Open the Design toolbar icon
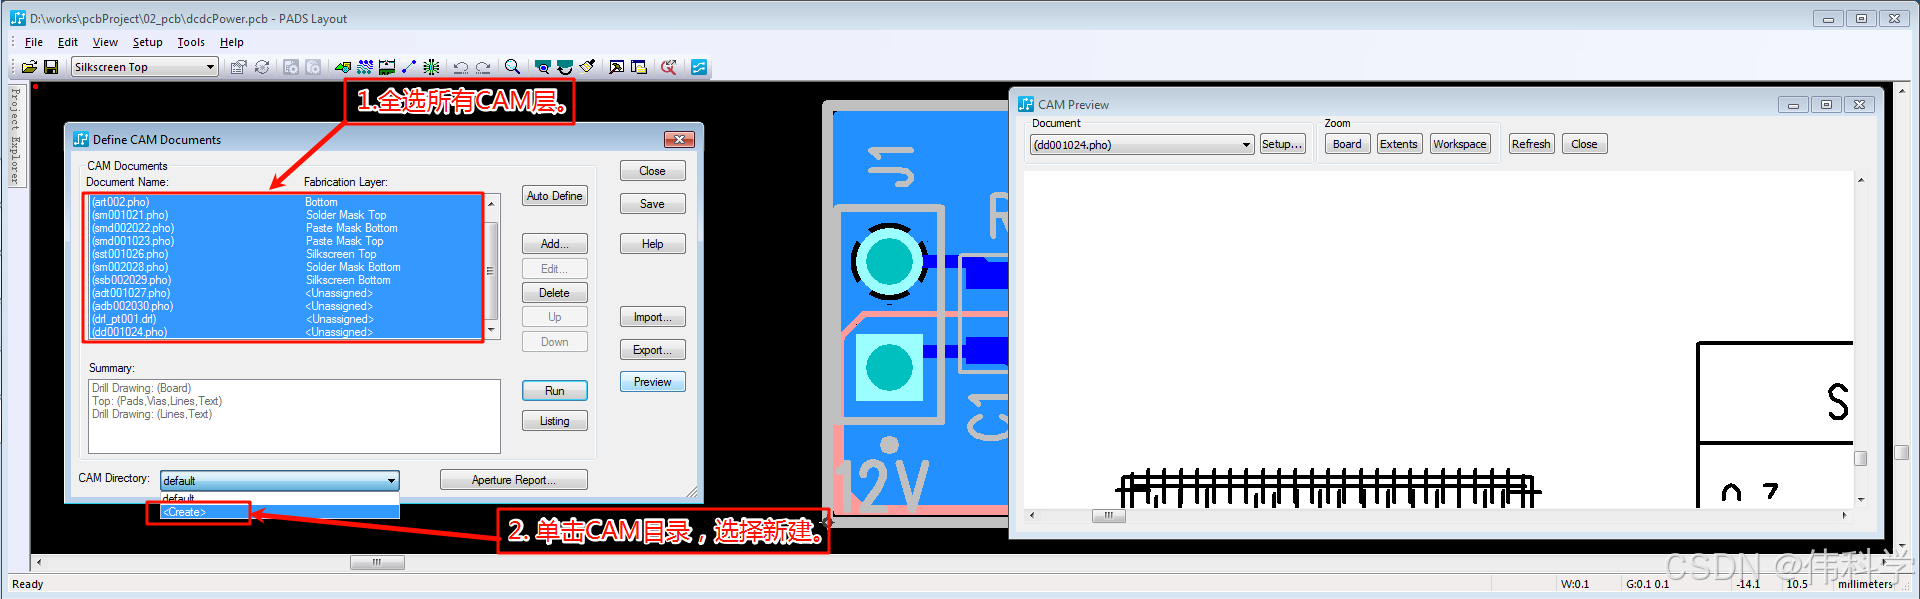This screenshot has width=1920, height=599. click(x=365, y=67)
